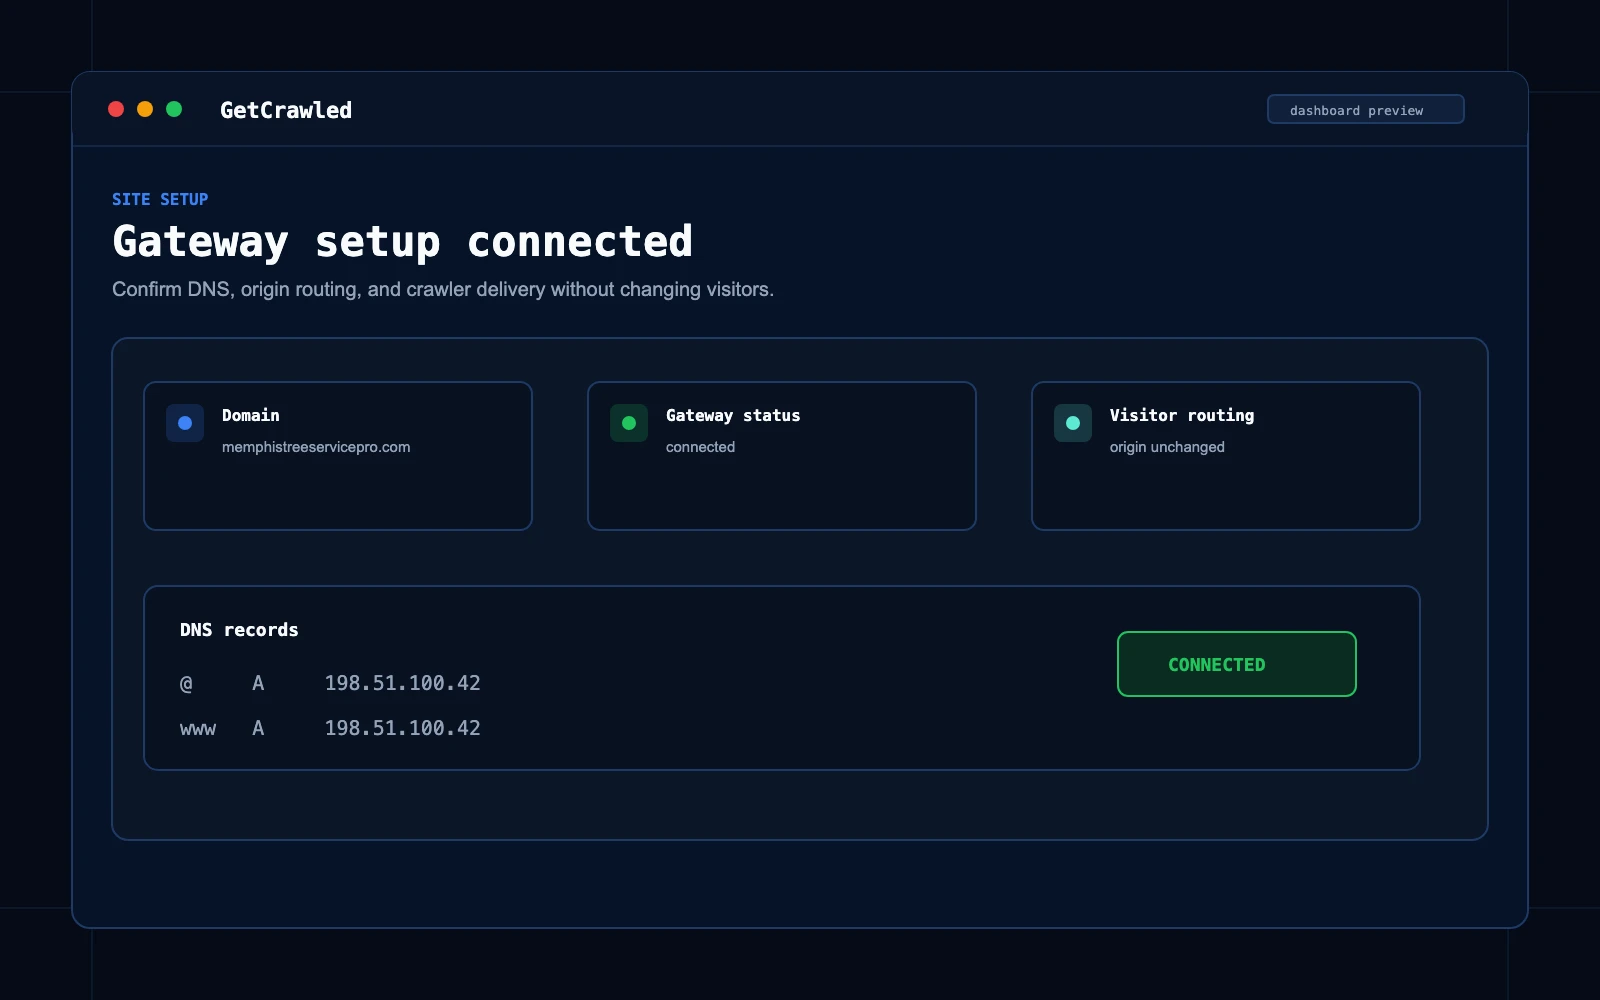
Task: Click the SITE SETUP label
Action: point(160,199)
